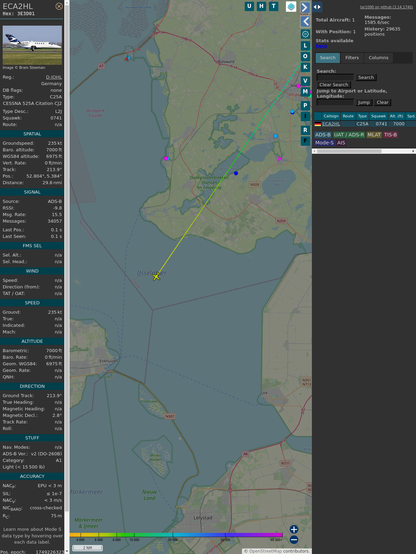Screen dimensions: 416x554
Task: Switch to the Filters tab
Action: [x=352, y=58]
